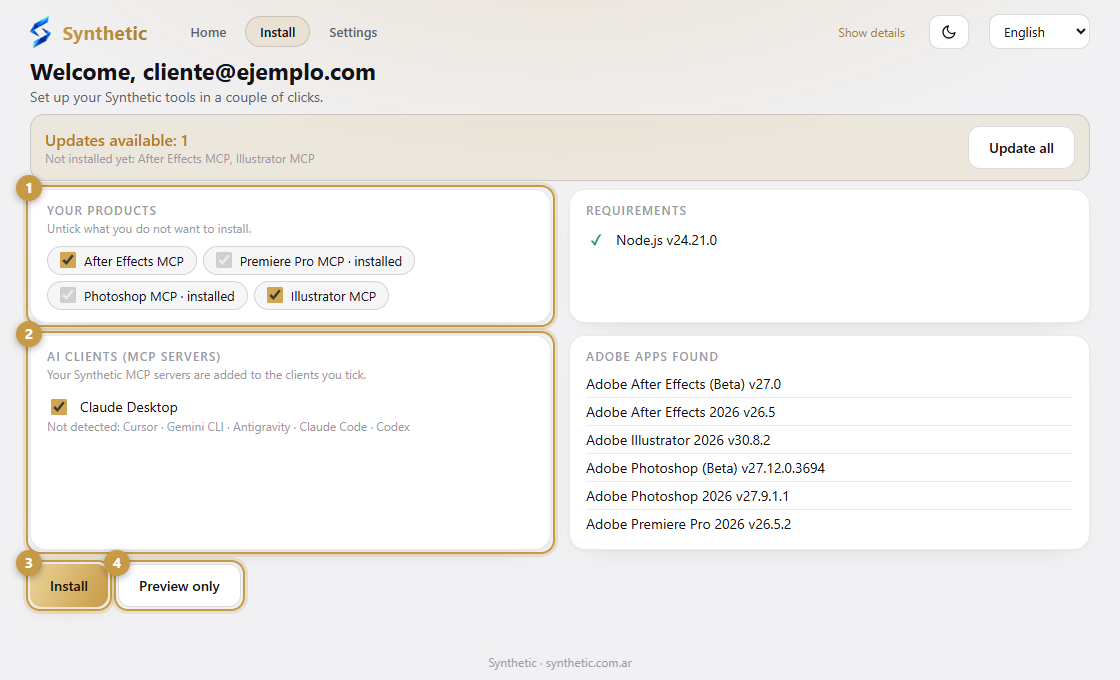Image resolution: width=1120 pixels, height=680 pixels.
Task: Select Adobe After Effects (Beta) v27.0 row
Action: (829, 384)
